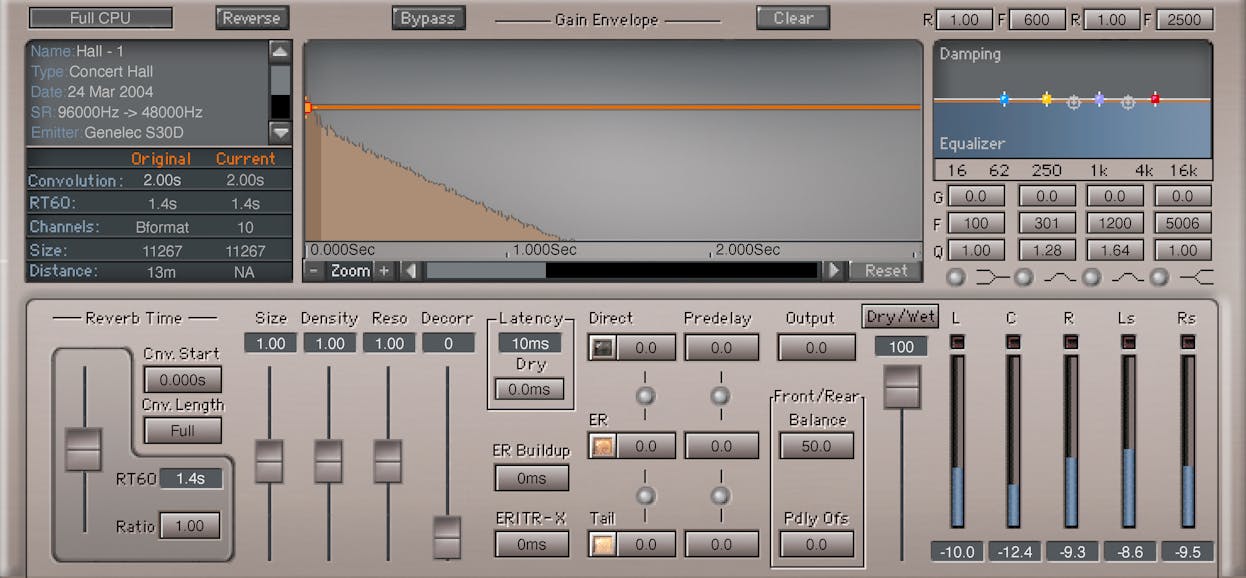
Task: Toggle the Reverse button
Action: coord(251,17)
